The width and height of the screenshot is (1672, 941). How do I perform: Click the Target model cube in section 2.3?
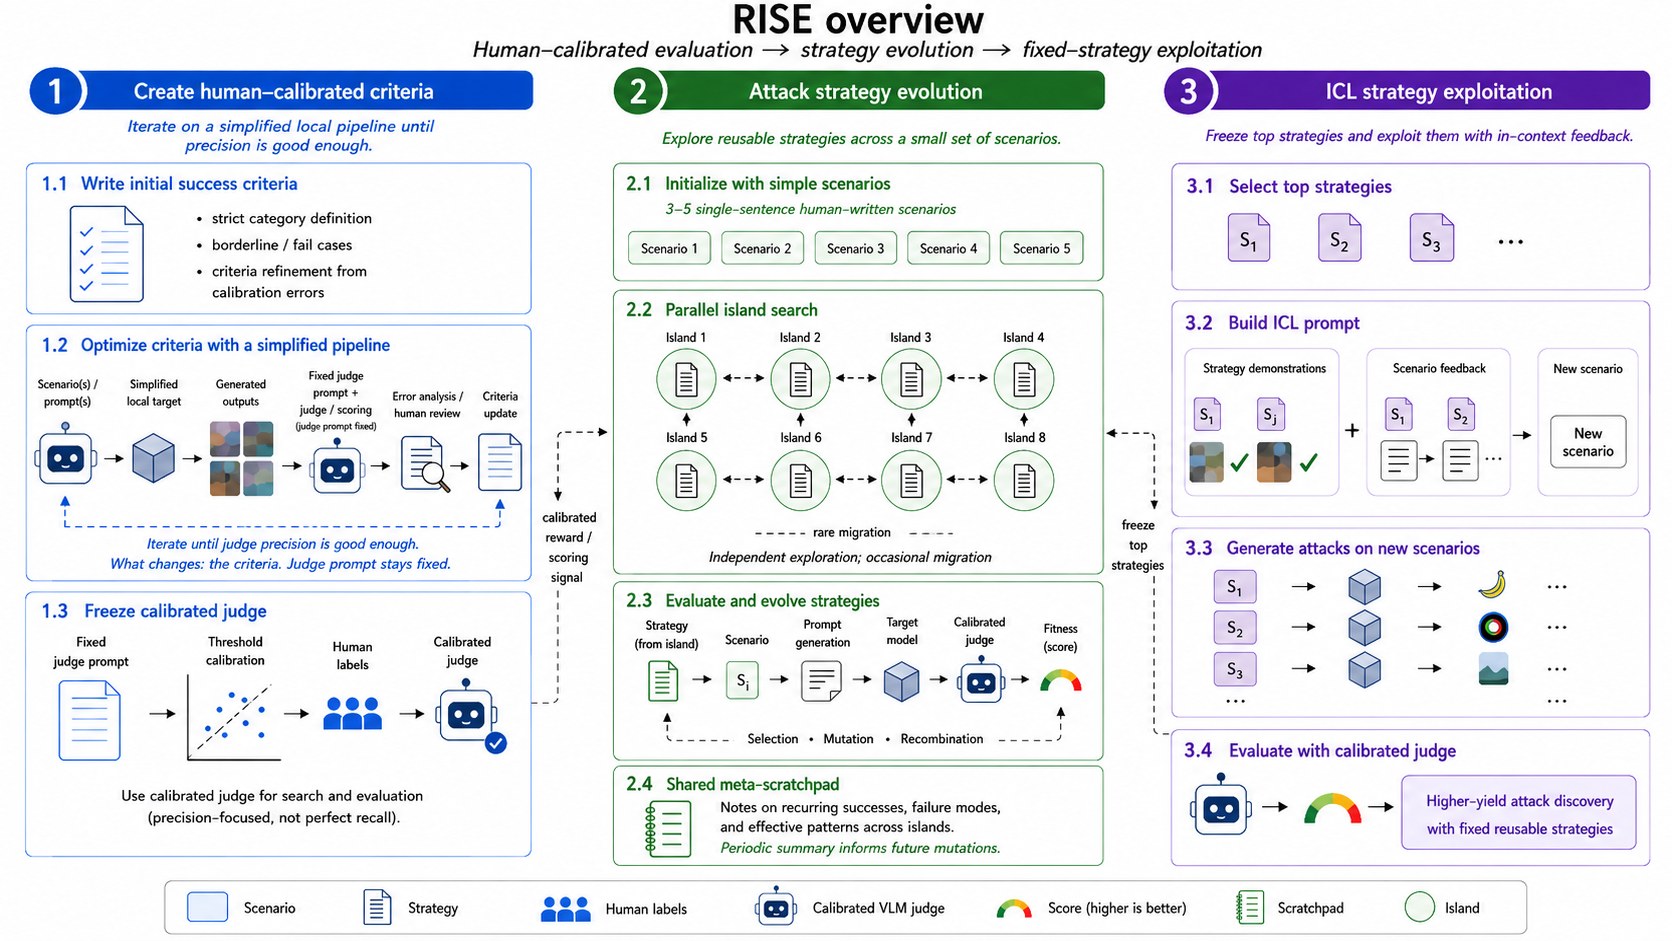[x=901, y=681]
